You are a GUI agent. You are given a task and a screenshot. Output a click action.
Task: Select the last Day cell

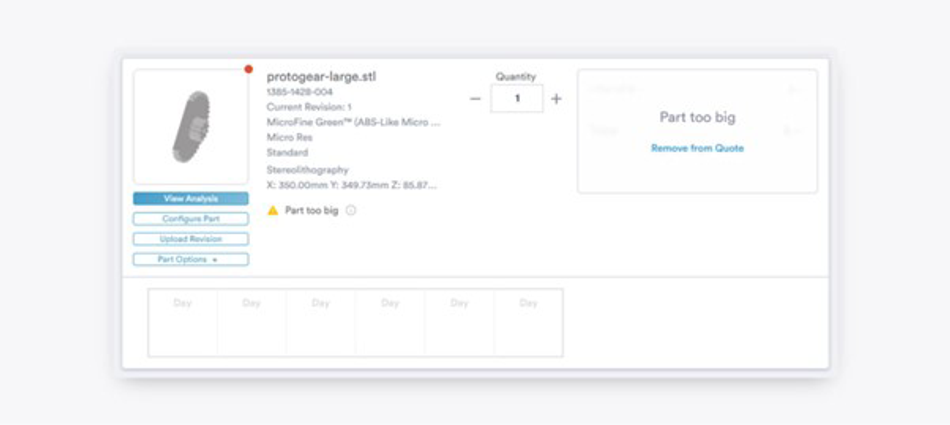click(528, 323)
